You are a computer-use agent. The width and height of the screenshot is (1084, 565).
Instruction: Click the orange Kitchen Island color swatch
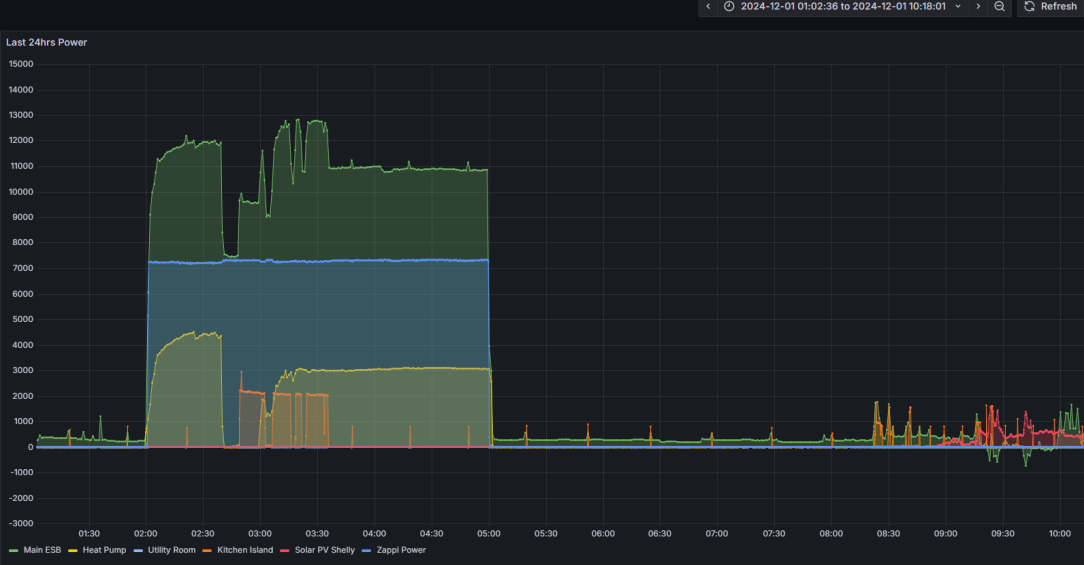[x=207, y=550]
